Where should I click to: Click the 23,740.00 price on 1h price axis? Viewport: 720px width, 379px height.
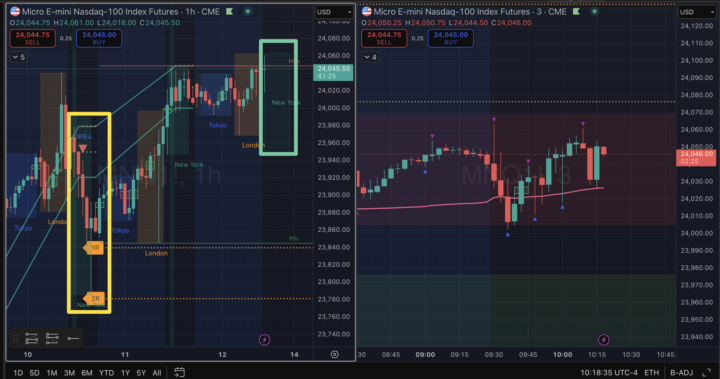[334, 334]
